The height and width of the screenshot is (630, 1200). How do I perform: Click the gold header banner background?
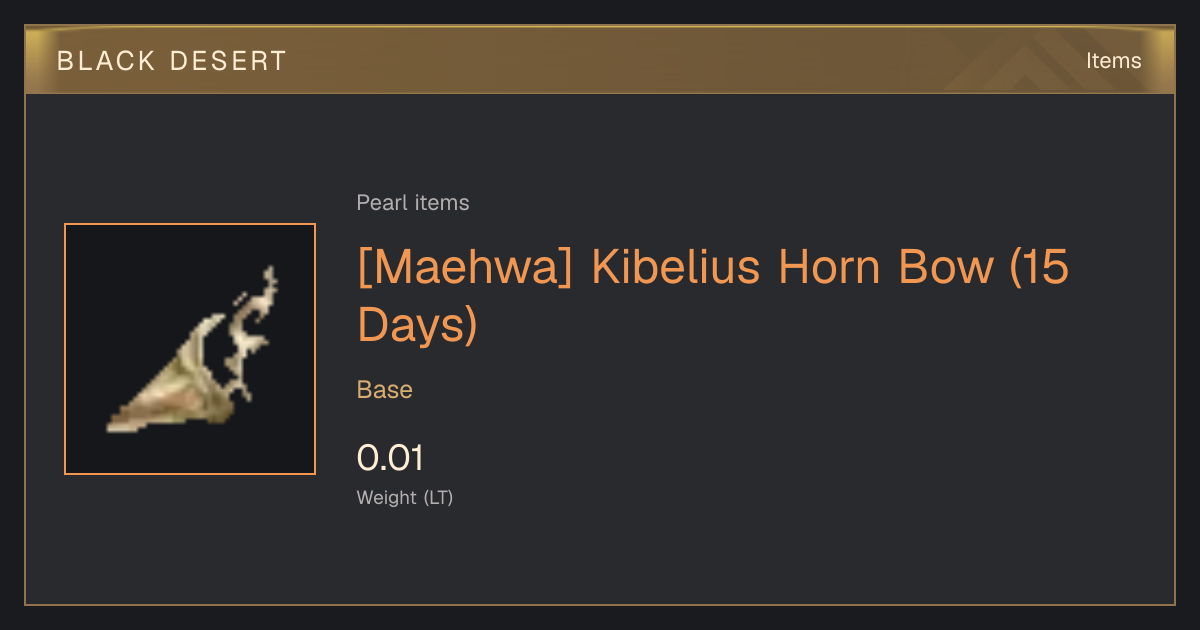click(x=600, y=60)
